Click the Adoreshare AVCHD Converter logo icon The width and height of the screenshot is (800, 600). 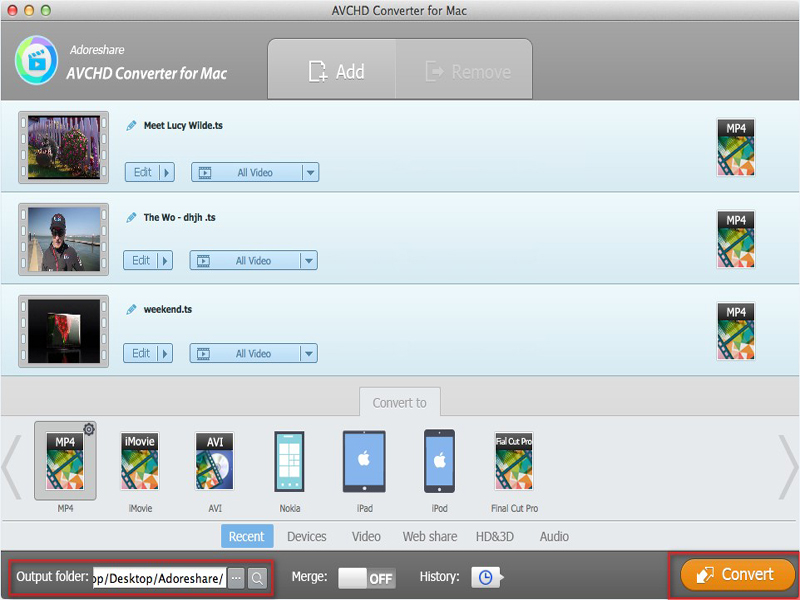[36, 60]
